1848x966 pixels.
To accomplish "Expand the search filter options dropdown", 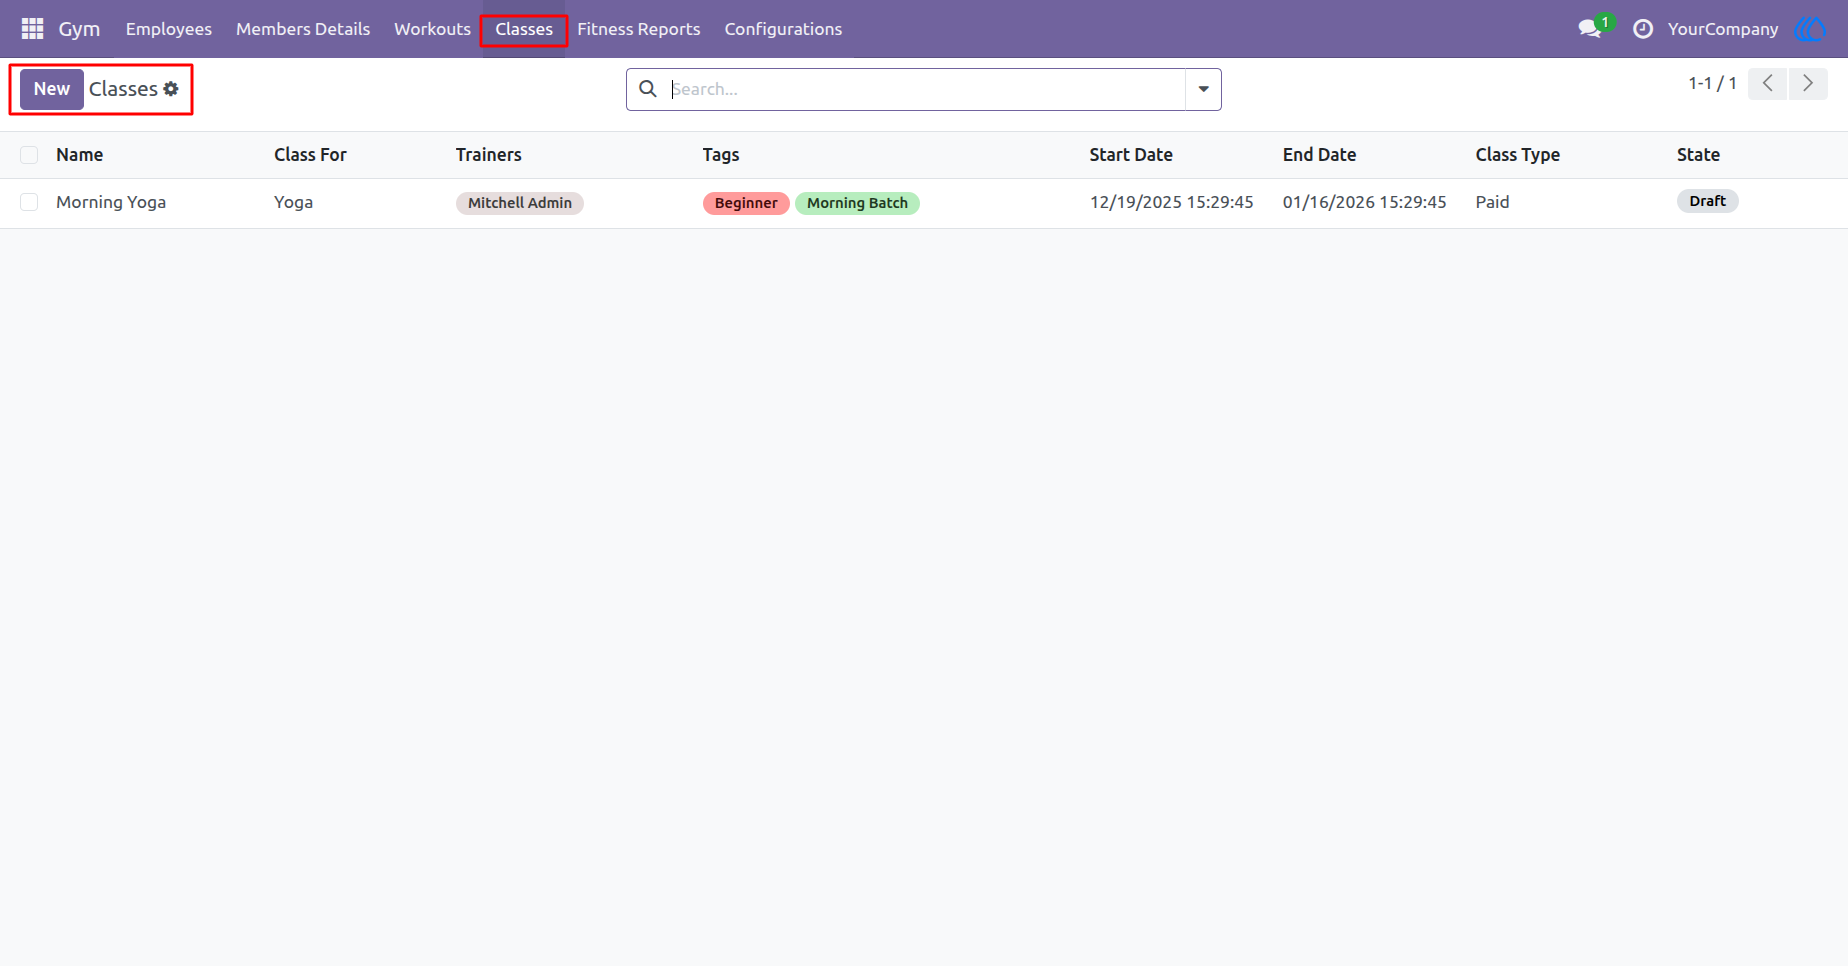I will (x=1203, y=89).
